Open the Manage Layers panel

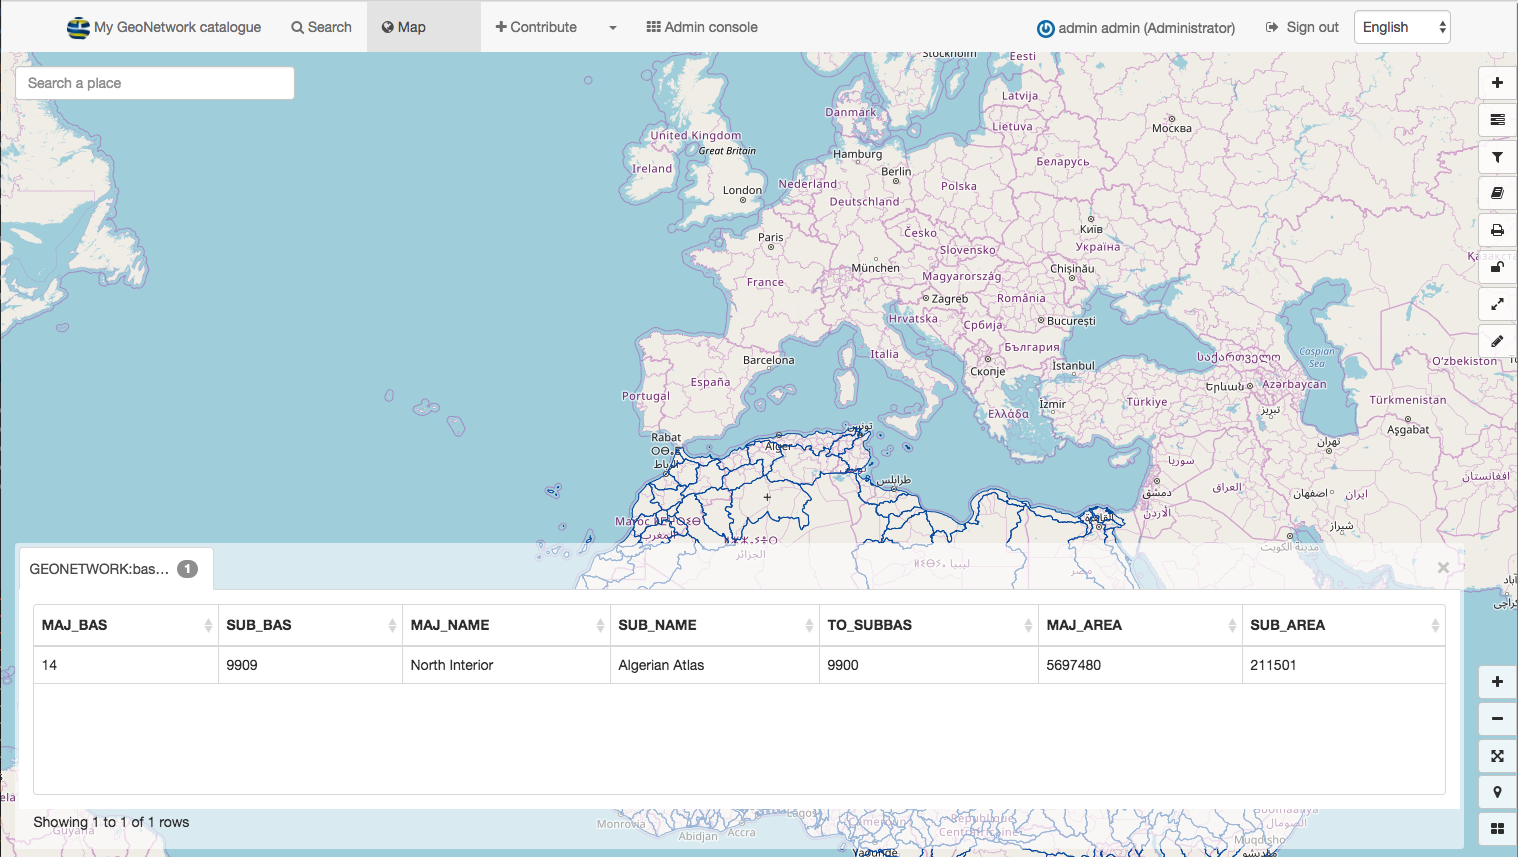point(1497,119)
